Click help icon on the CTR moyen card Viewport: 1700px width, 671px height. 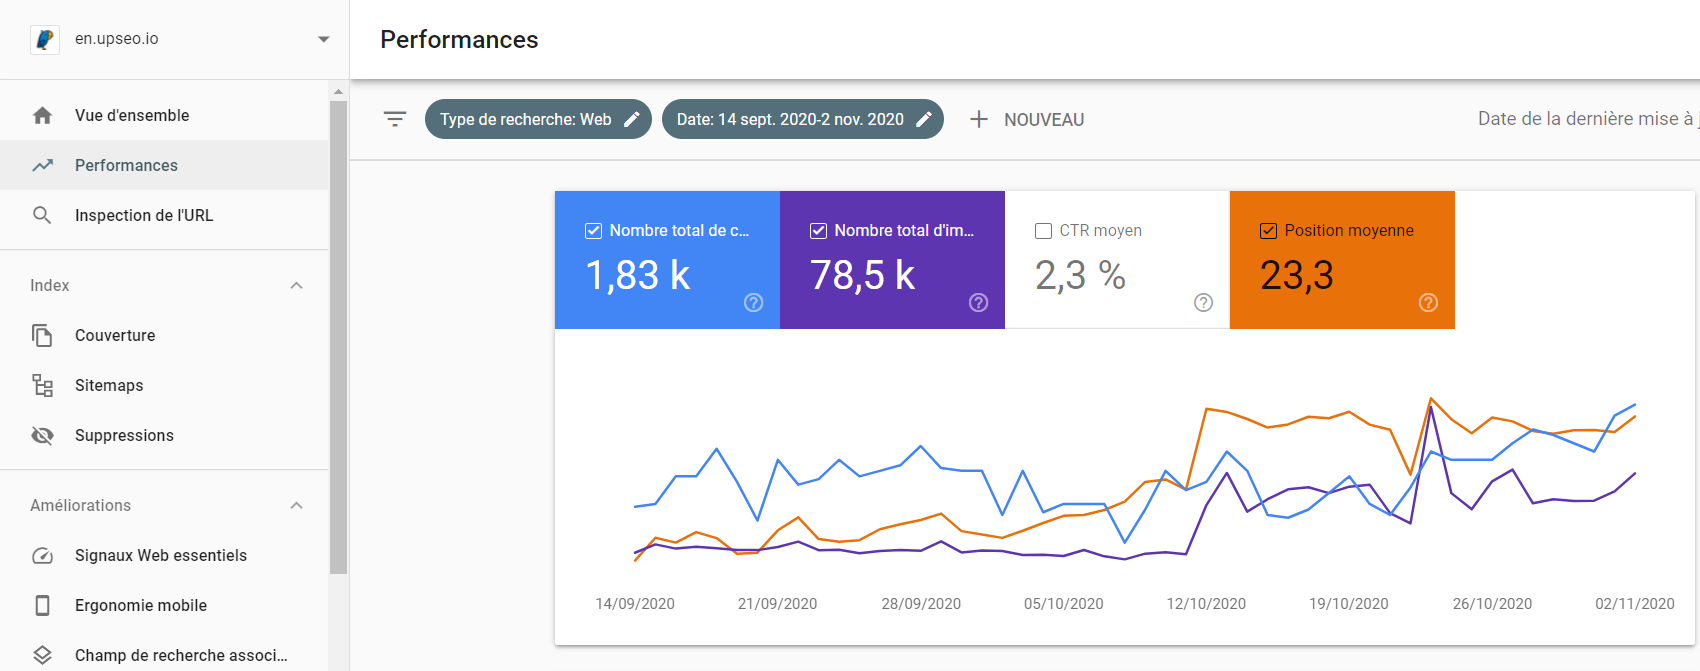[1204, 302]
